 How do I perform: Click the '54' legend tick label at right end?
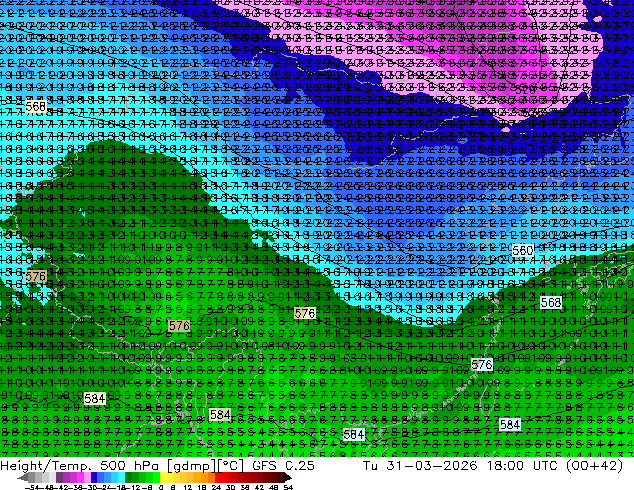pyautogui.click(x=288, y=488)
